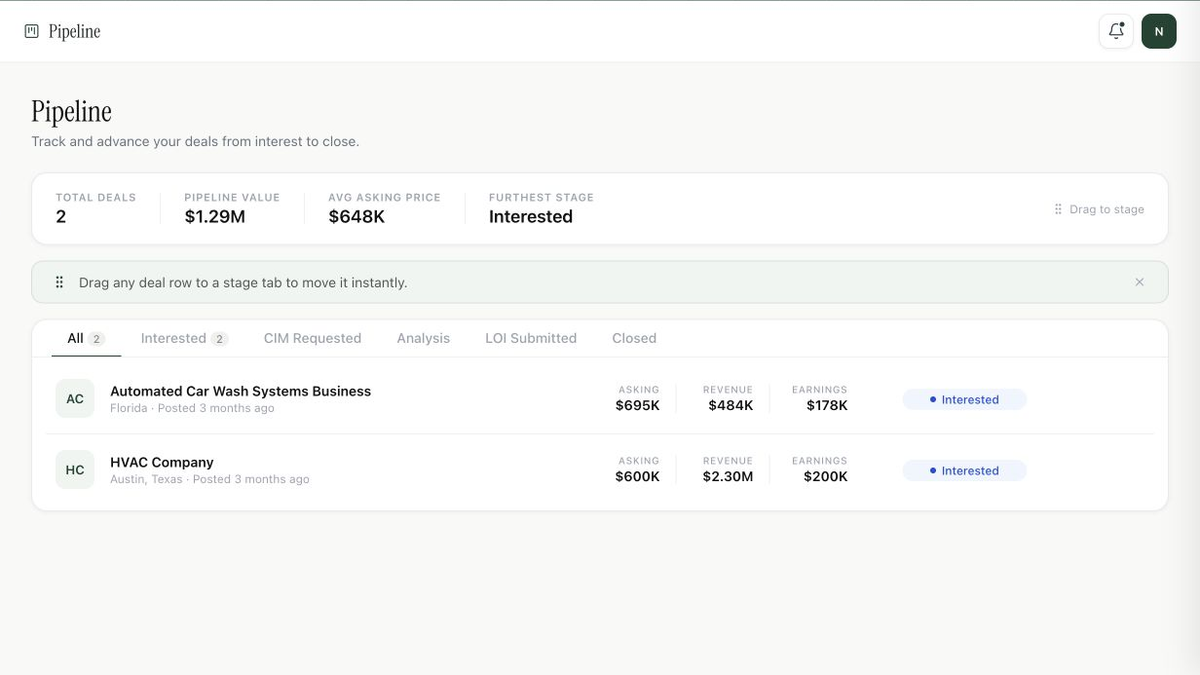Click the 'Track and advance your deals' subtitle
The image size is (1200, 675).
pos(195,141)
